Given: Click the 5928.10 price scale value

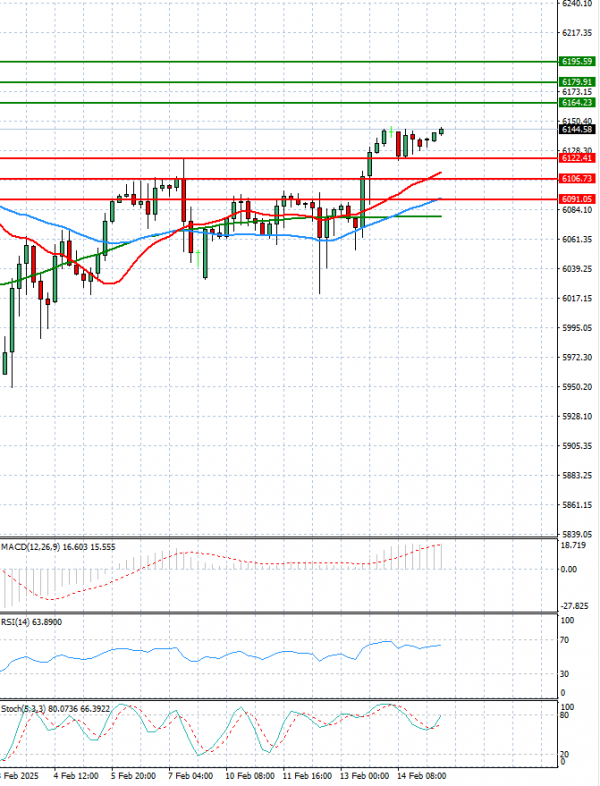Looking at the screenshot, I should pyautogui.click(x=577, y=417).
